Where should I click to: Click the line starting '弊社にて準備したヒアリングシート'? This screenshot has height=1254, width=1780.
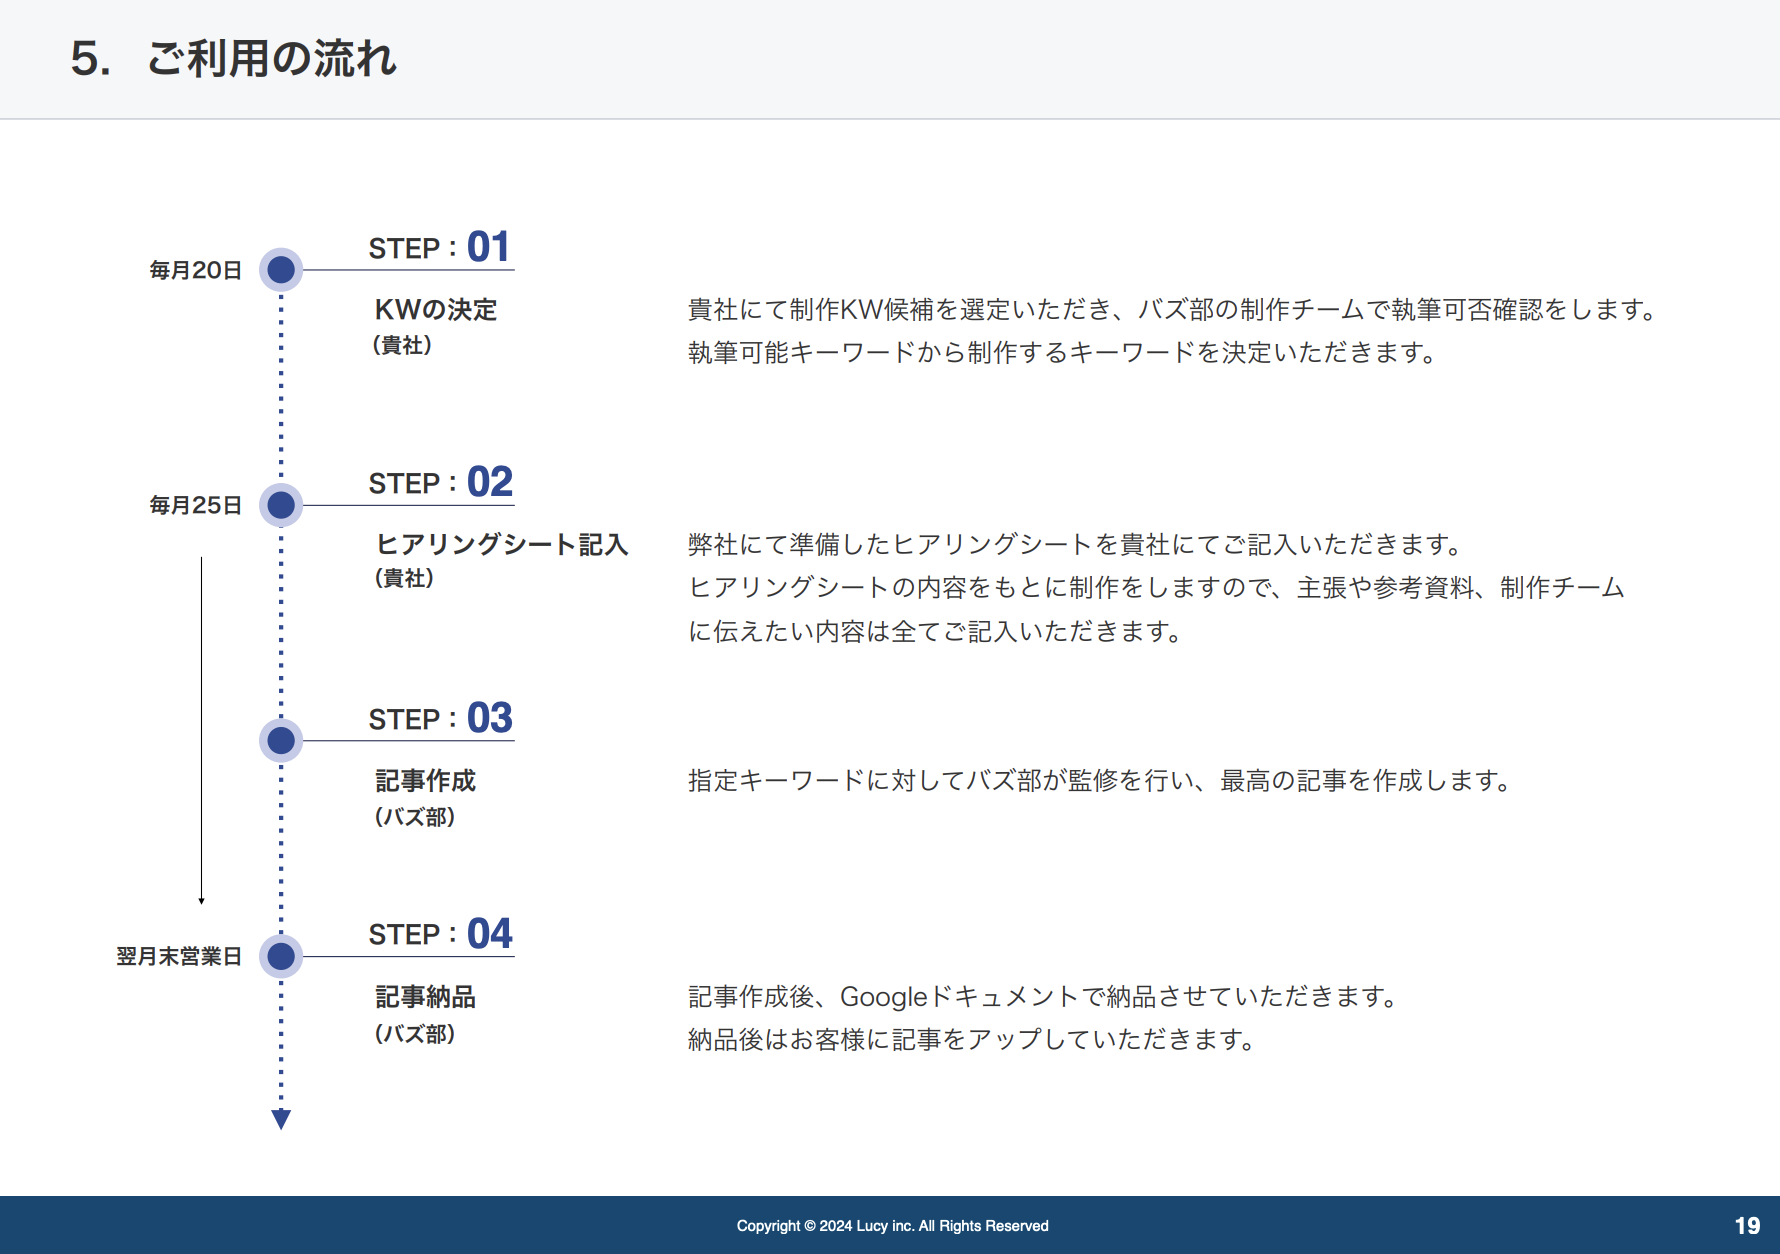pos(1075,544)
